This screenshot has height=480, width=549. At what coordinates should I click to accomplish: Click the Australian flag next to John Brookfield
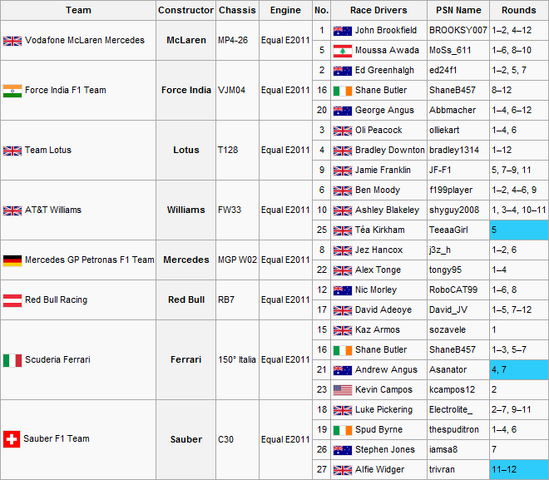coord(342,31)
